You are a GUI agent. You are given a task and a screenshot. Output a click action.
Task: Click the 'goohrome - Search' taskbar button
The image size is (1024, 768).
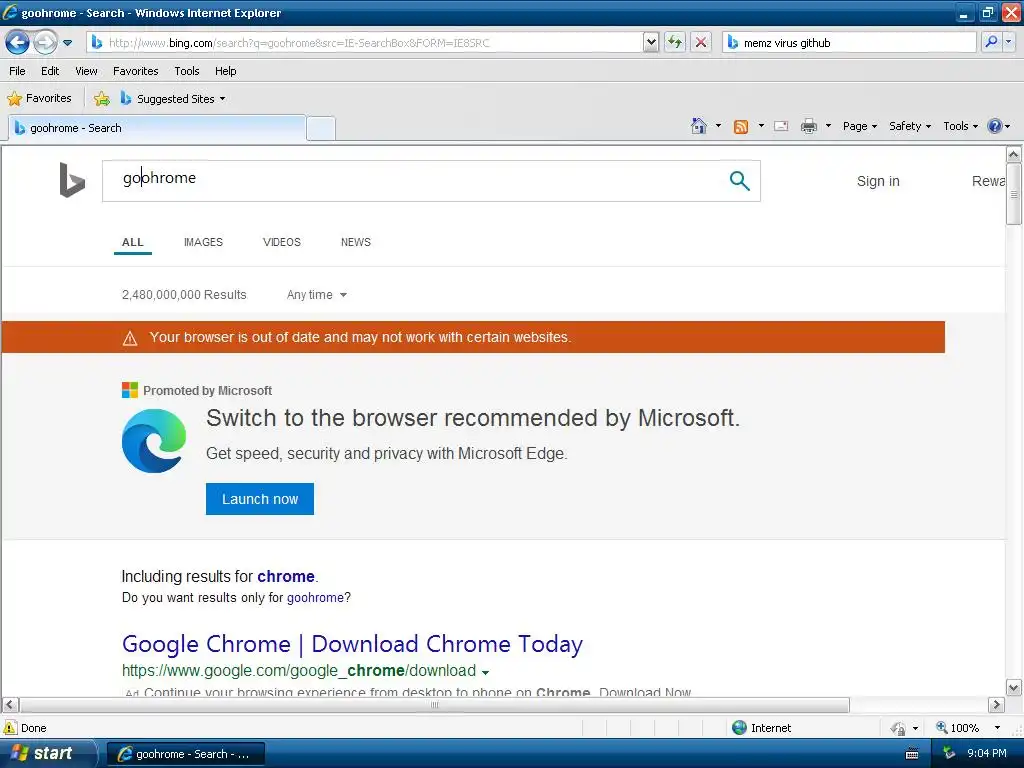tap(185, 754)
